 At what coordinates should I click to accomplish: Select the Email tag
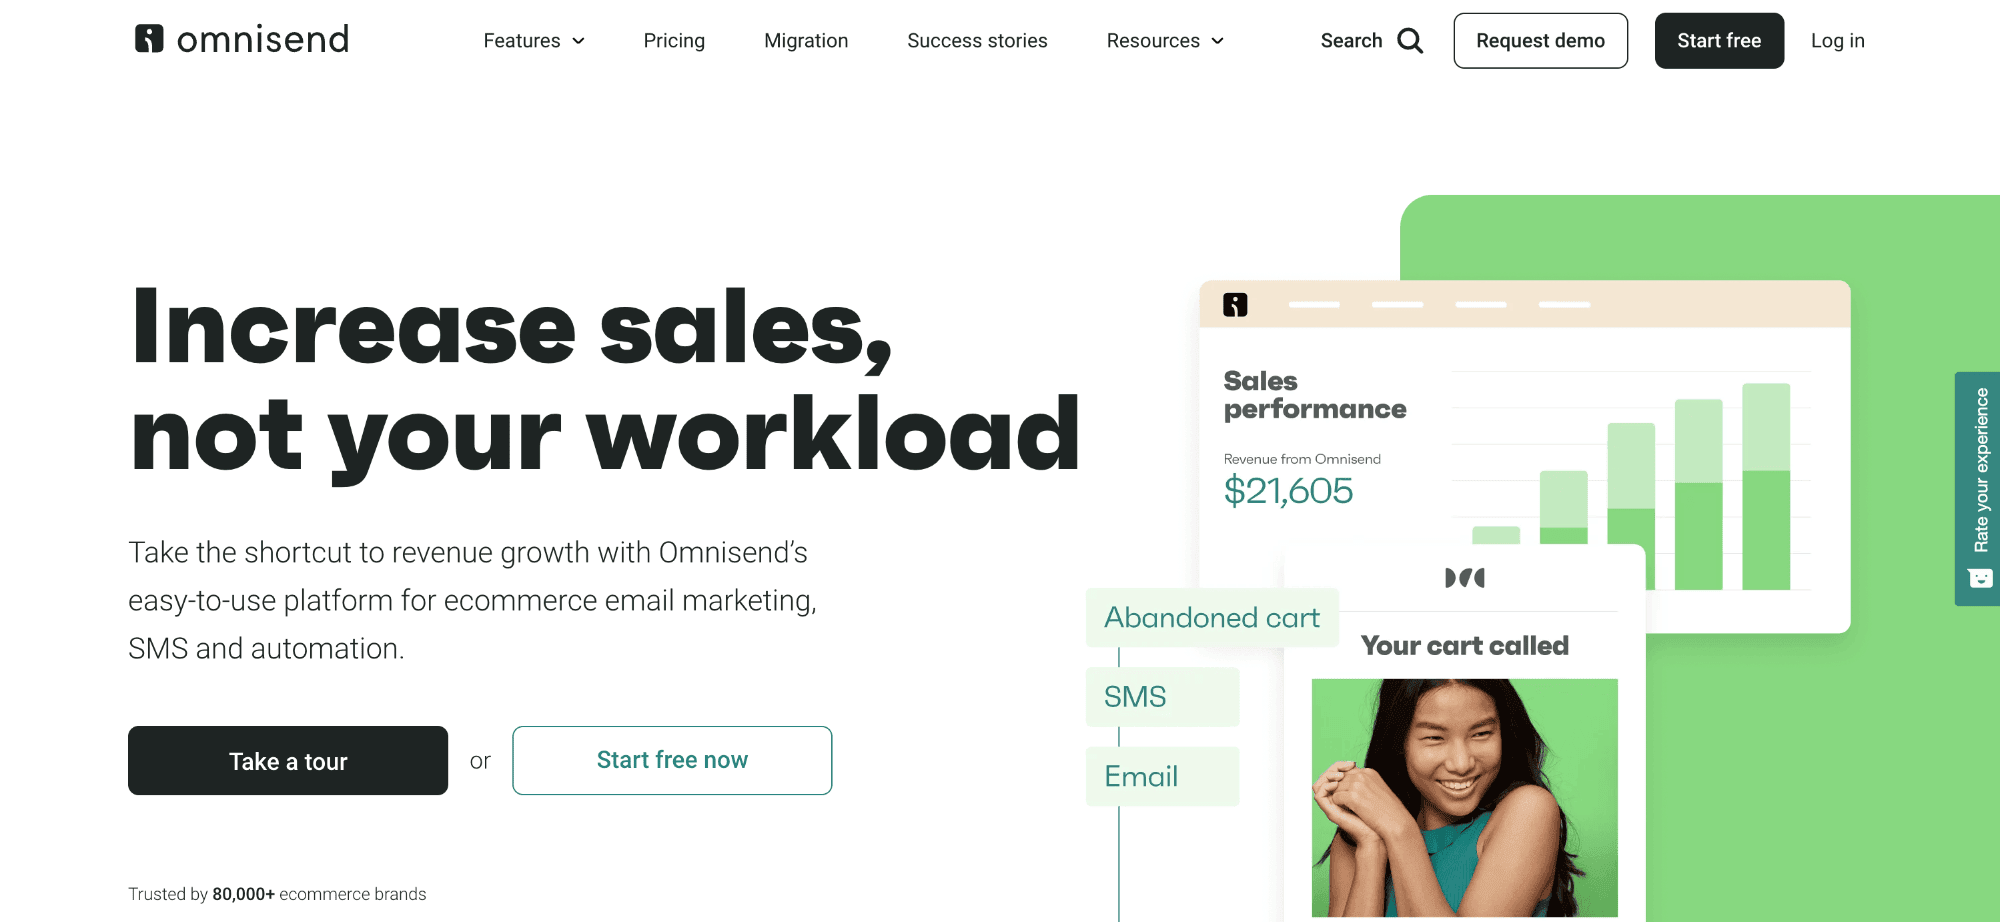tap(1162, 776)
